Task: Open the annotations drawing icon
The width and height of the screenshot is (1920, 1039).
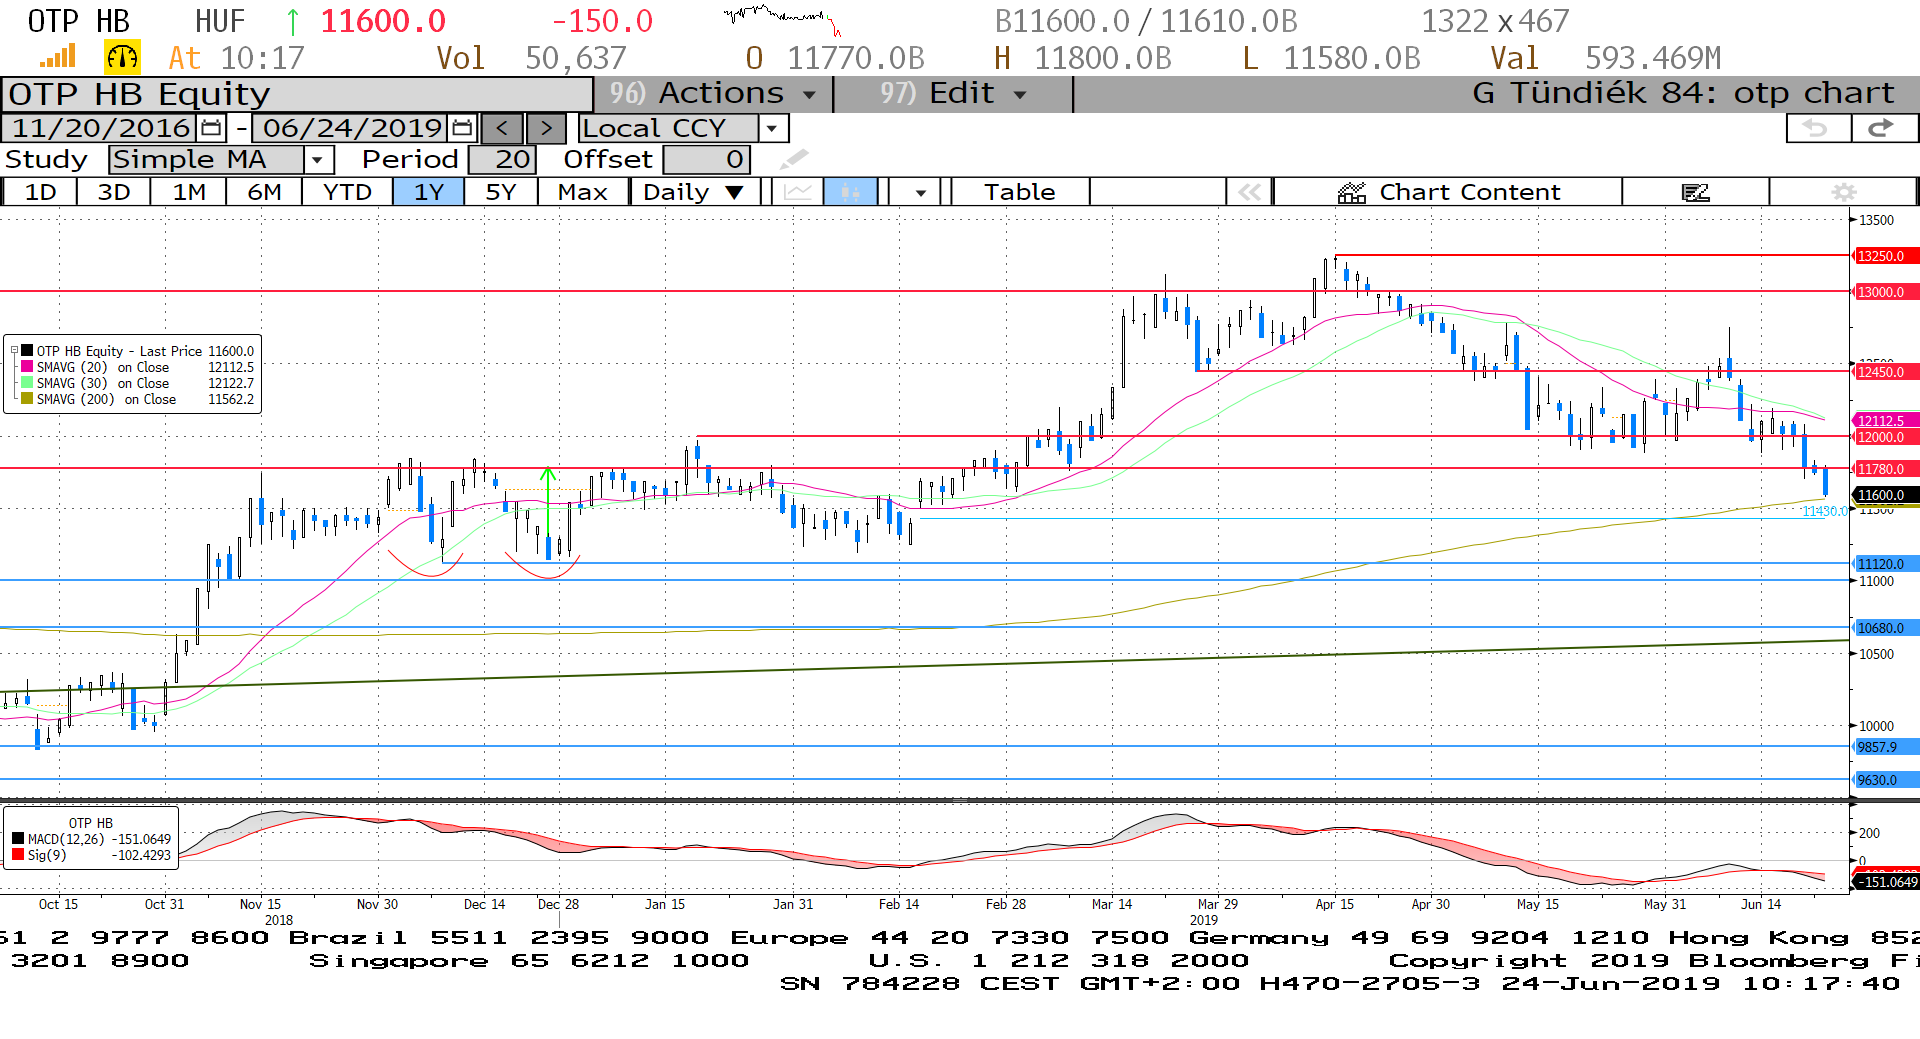Action: tap(1695, 192)
